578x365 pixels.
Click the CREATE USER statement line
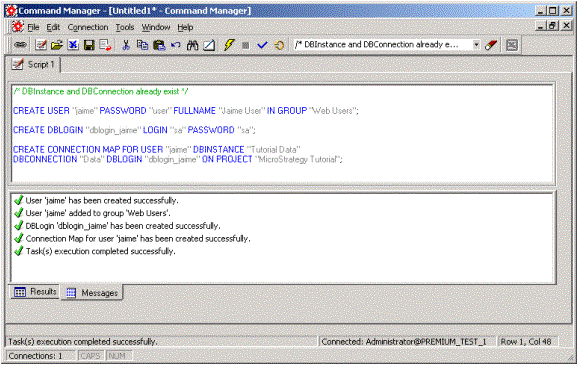[186, 111]
